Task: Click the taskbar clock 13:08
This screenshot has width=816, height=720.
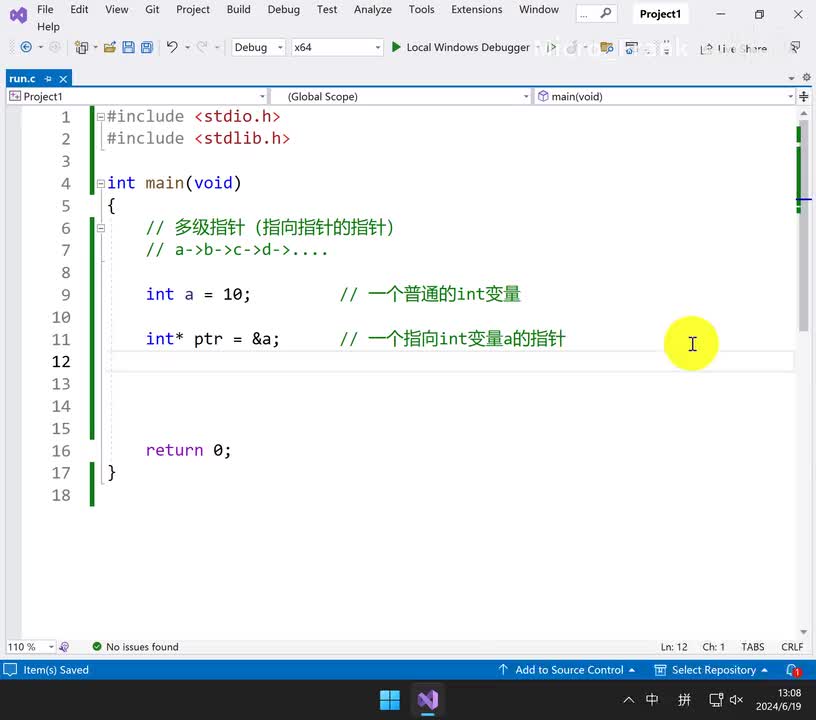Action: pos(789,693)
